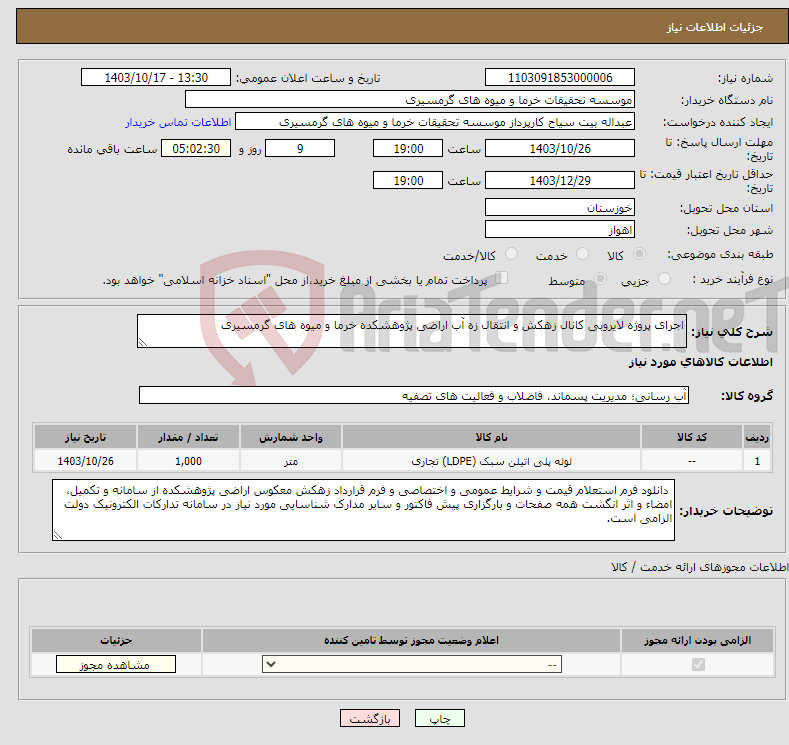Open the مشاهده مجوز button
The image size is (789, 745).
(116, 665)
